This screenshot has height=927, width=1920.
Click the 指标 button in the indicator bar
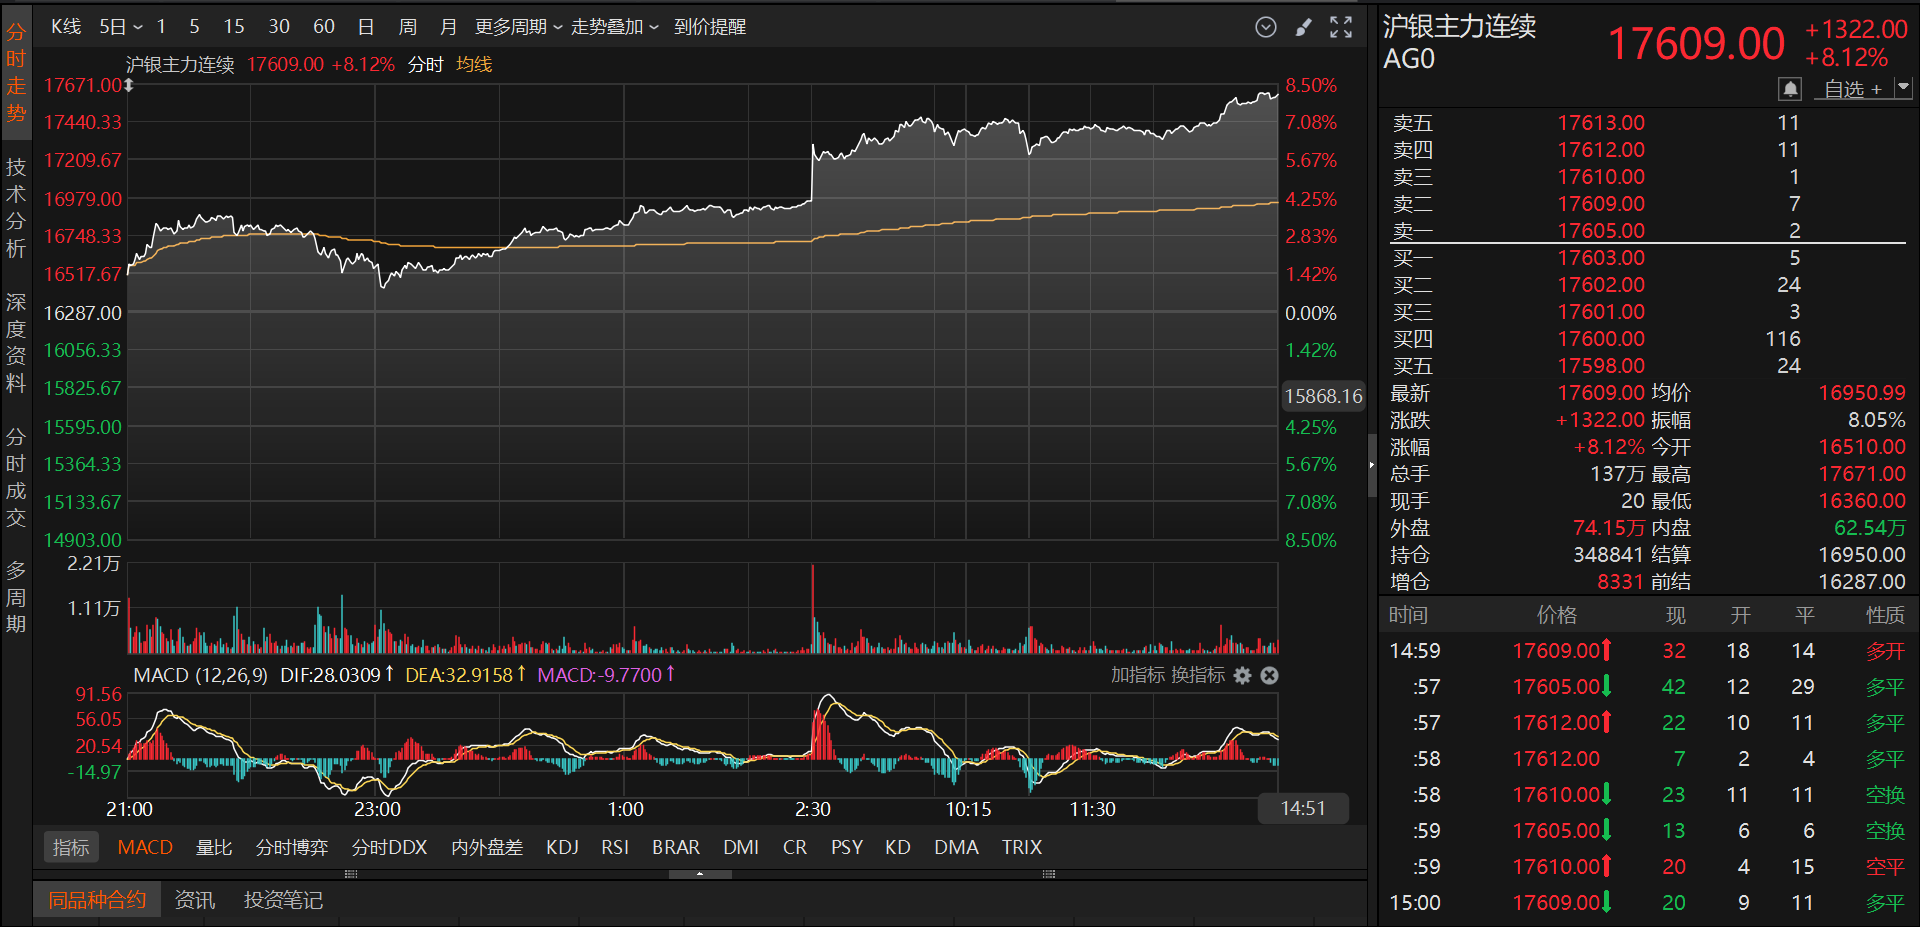pyautogui.click(x=71, y=848)
